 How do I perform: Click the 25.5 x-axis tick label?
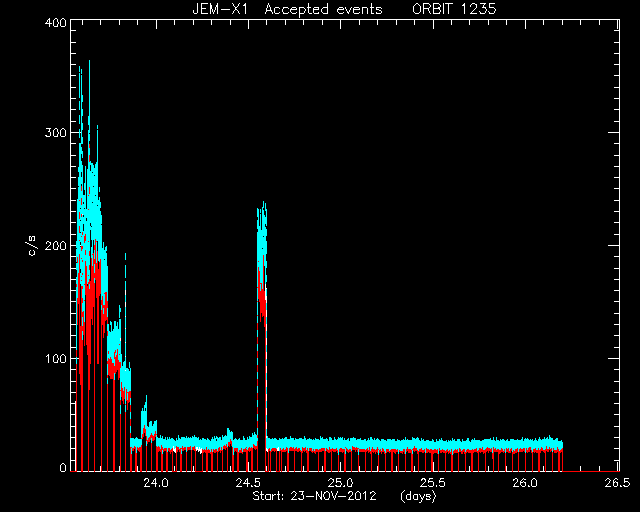(433, 483)
